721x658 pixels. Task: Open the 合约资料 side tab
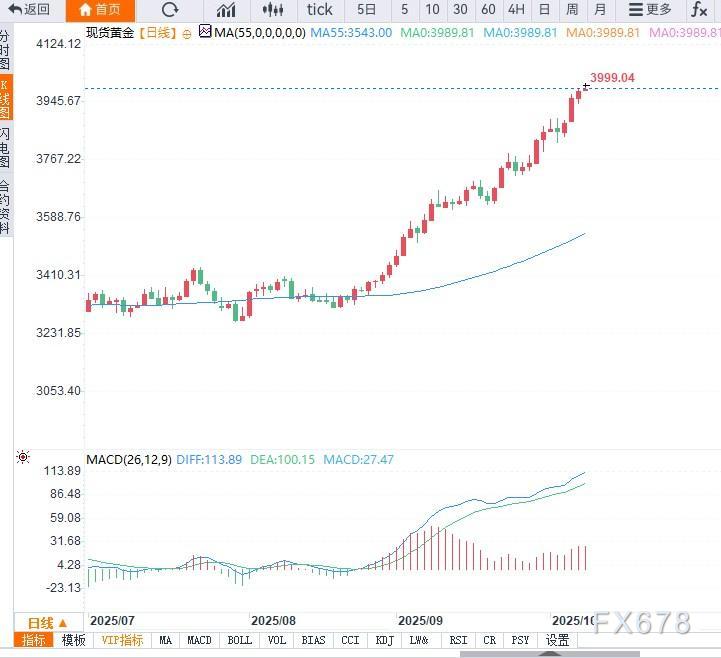pos(6,206)
